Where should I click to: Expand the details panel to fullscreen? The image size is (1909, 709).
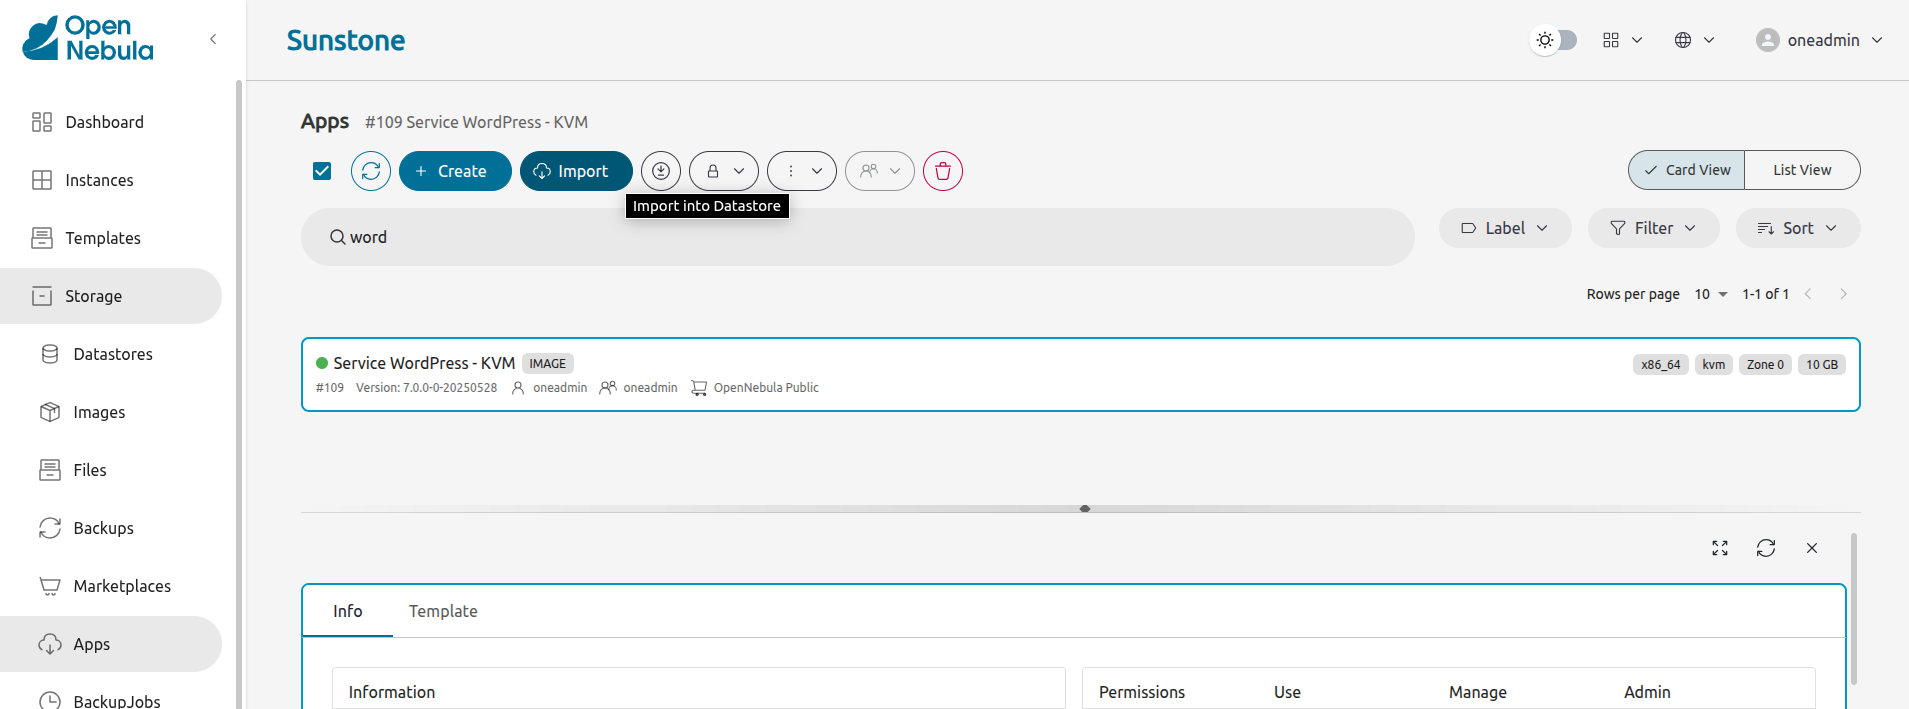[1719, 548]
